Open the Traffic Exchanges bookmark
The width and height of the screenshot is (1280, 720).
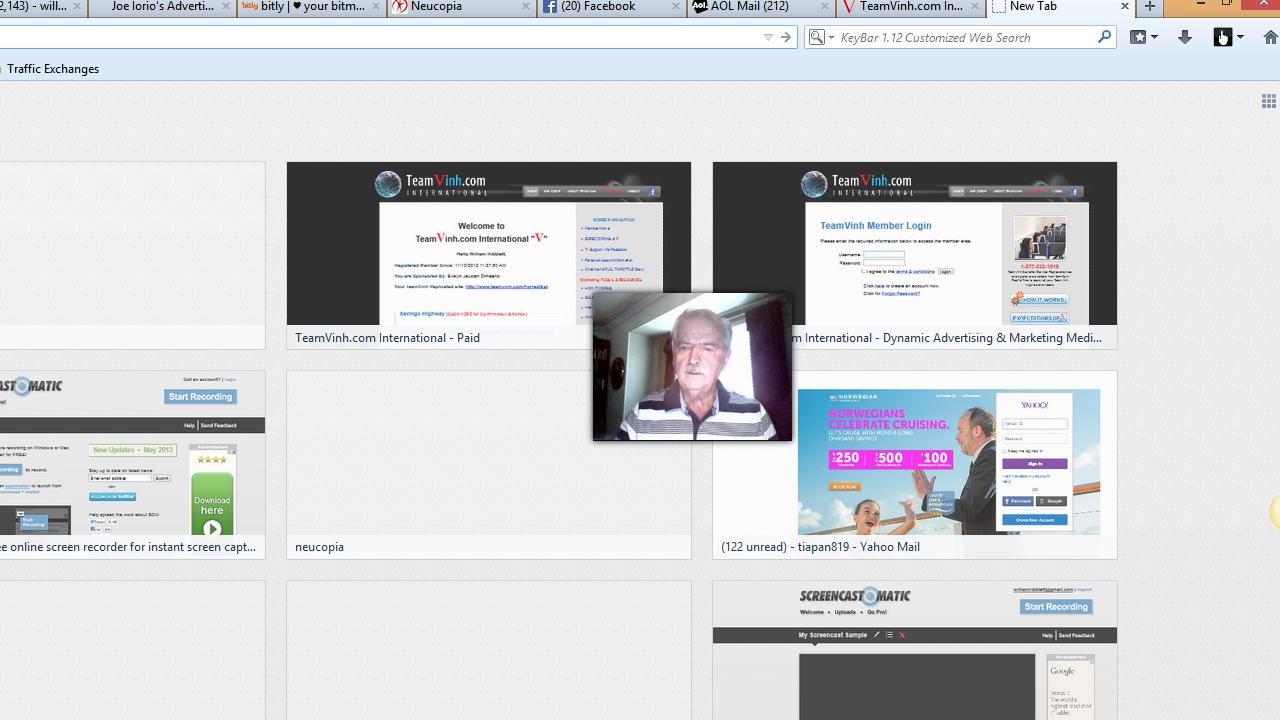point(53,68)
